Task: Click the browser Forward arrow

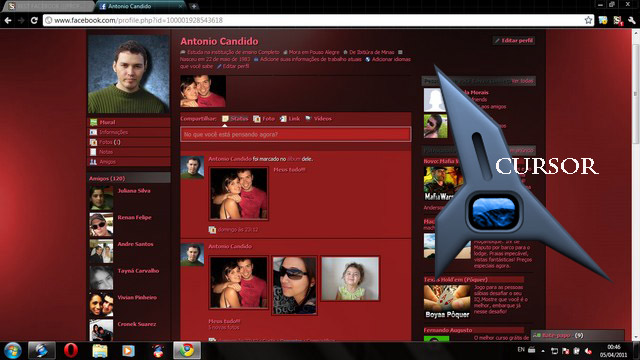Action: 21,20
